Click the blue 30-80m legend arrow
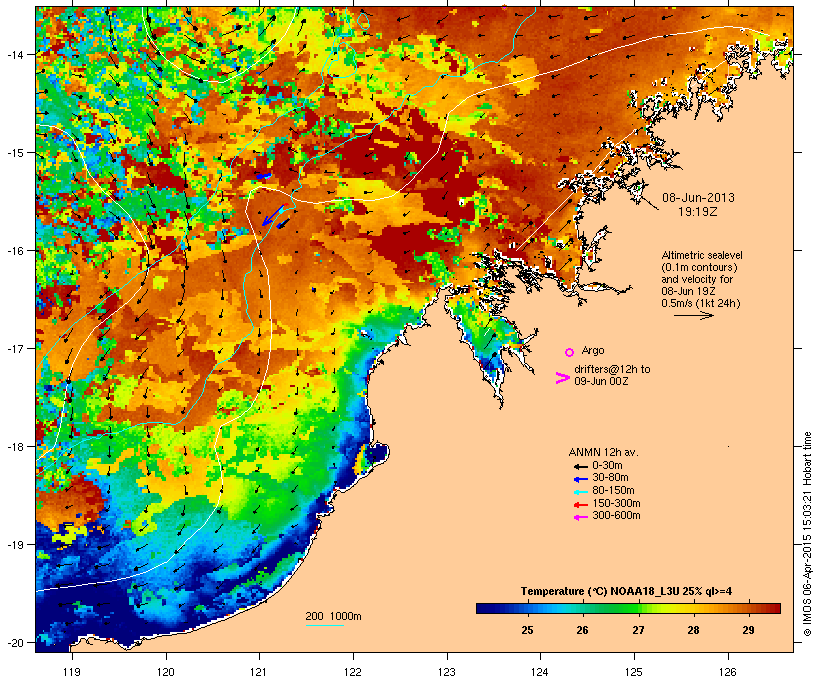 coord(580,479)
